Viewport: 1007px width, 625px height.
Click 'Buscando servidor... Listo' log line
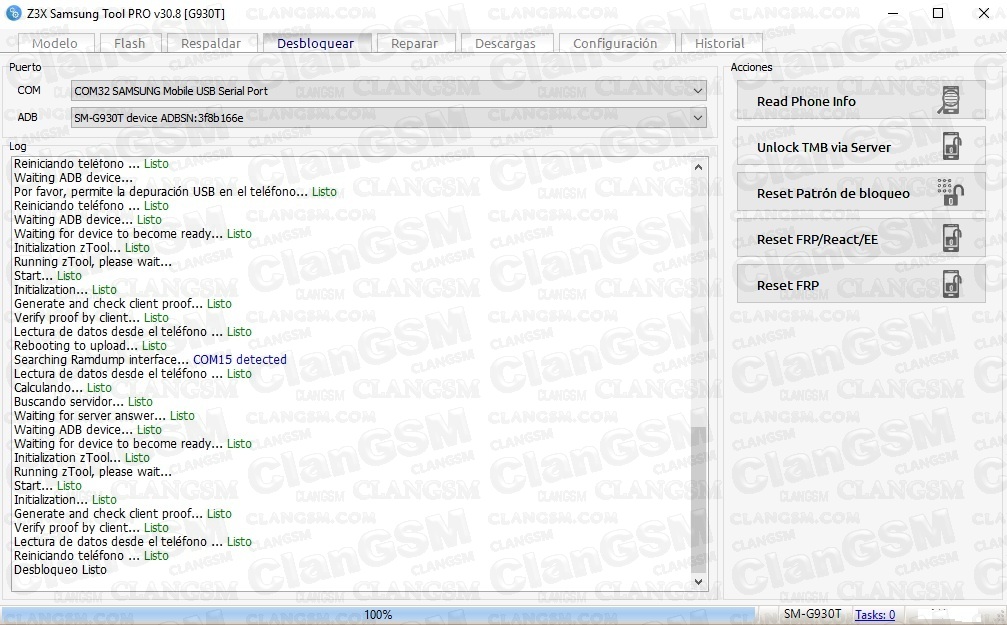click(83, 401)
